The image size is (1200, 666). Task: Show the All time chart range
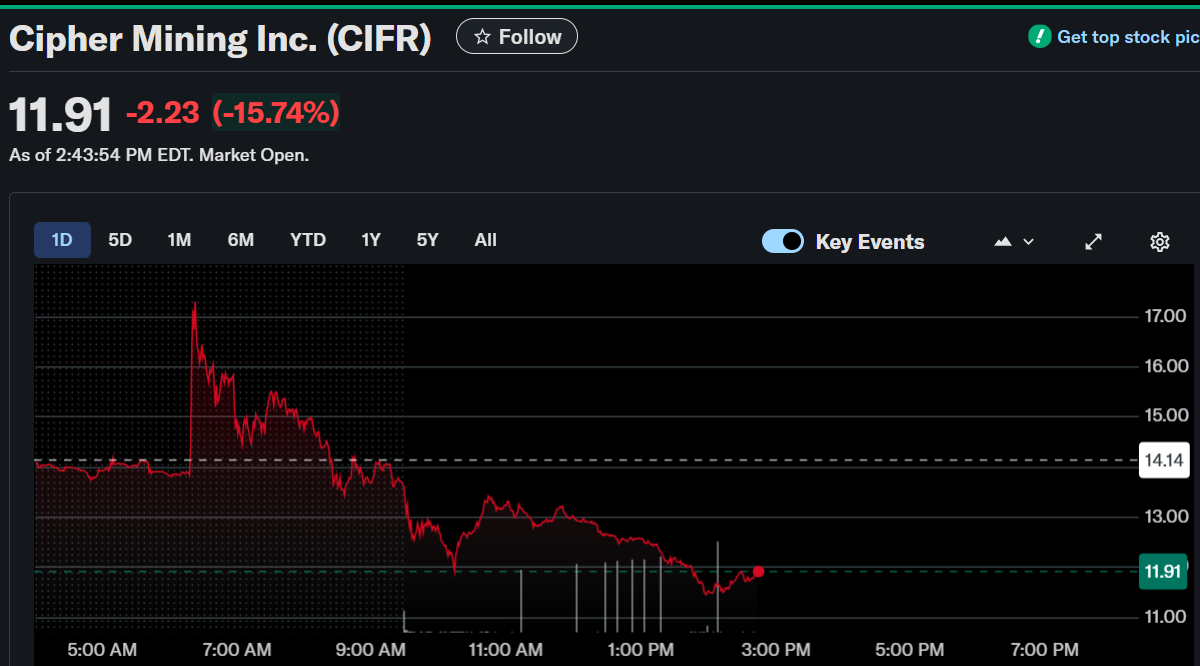(x=485, y=240)
